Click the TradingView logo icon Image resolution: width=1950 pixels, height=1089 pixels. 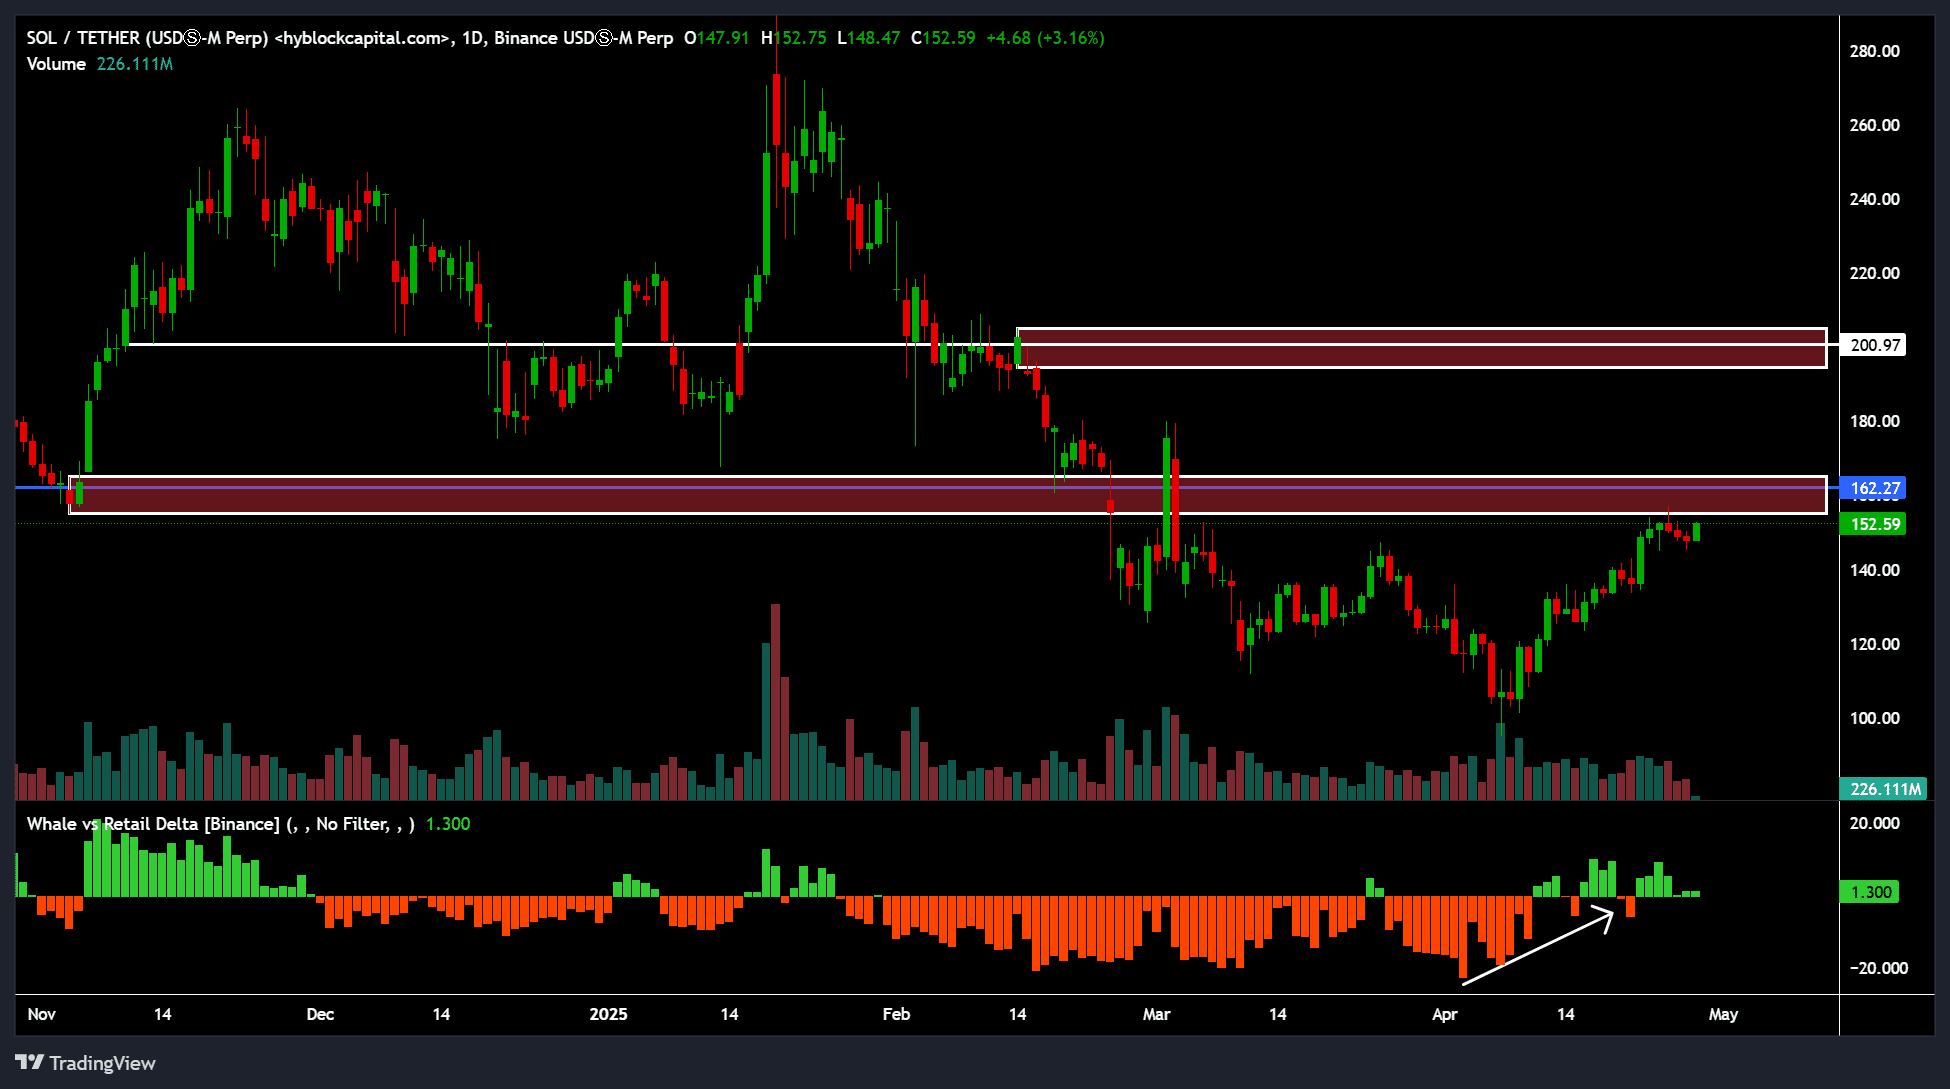(x=29, y=1062)
